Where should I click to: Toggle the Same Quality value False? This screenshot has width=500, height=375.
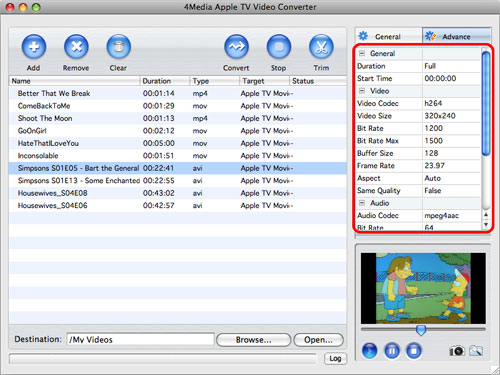click(x=451, y=191)
